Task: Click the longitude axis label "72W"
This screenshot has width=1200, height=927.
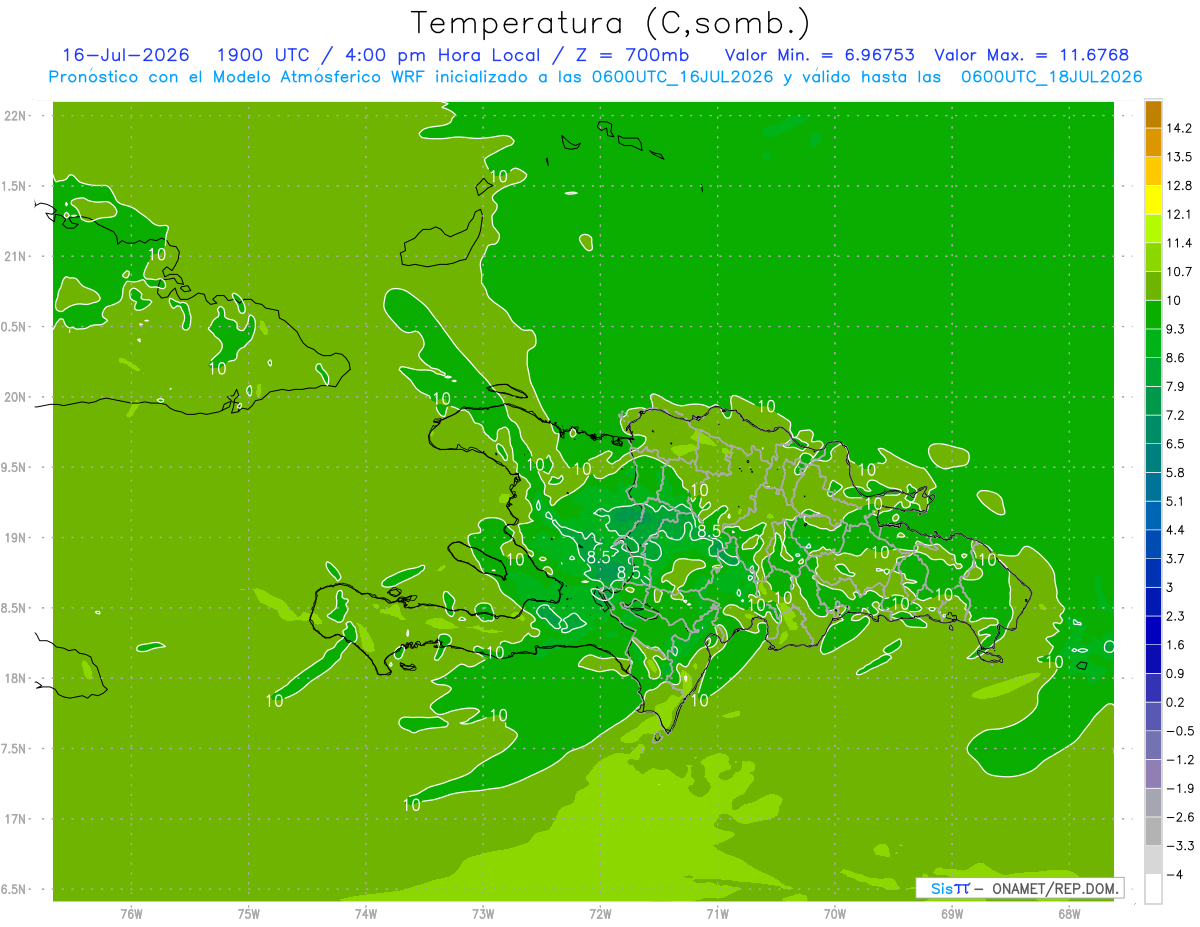Action: (x=600, y=913)
